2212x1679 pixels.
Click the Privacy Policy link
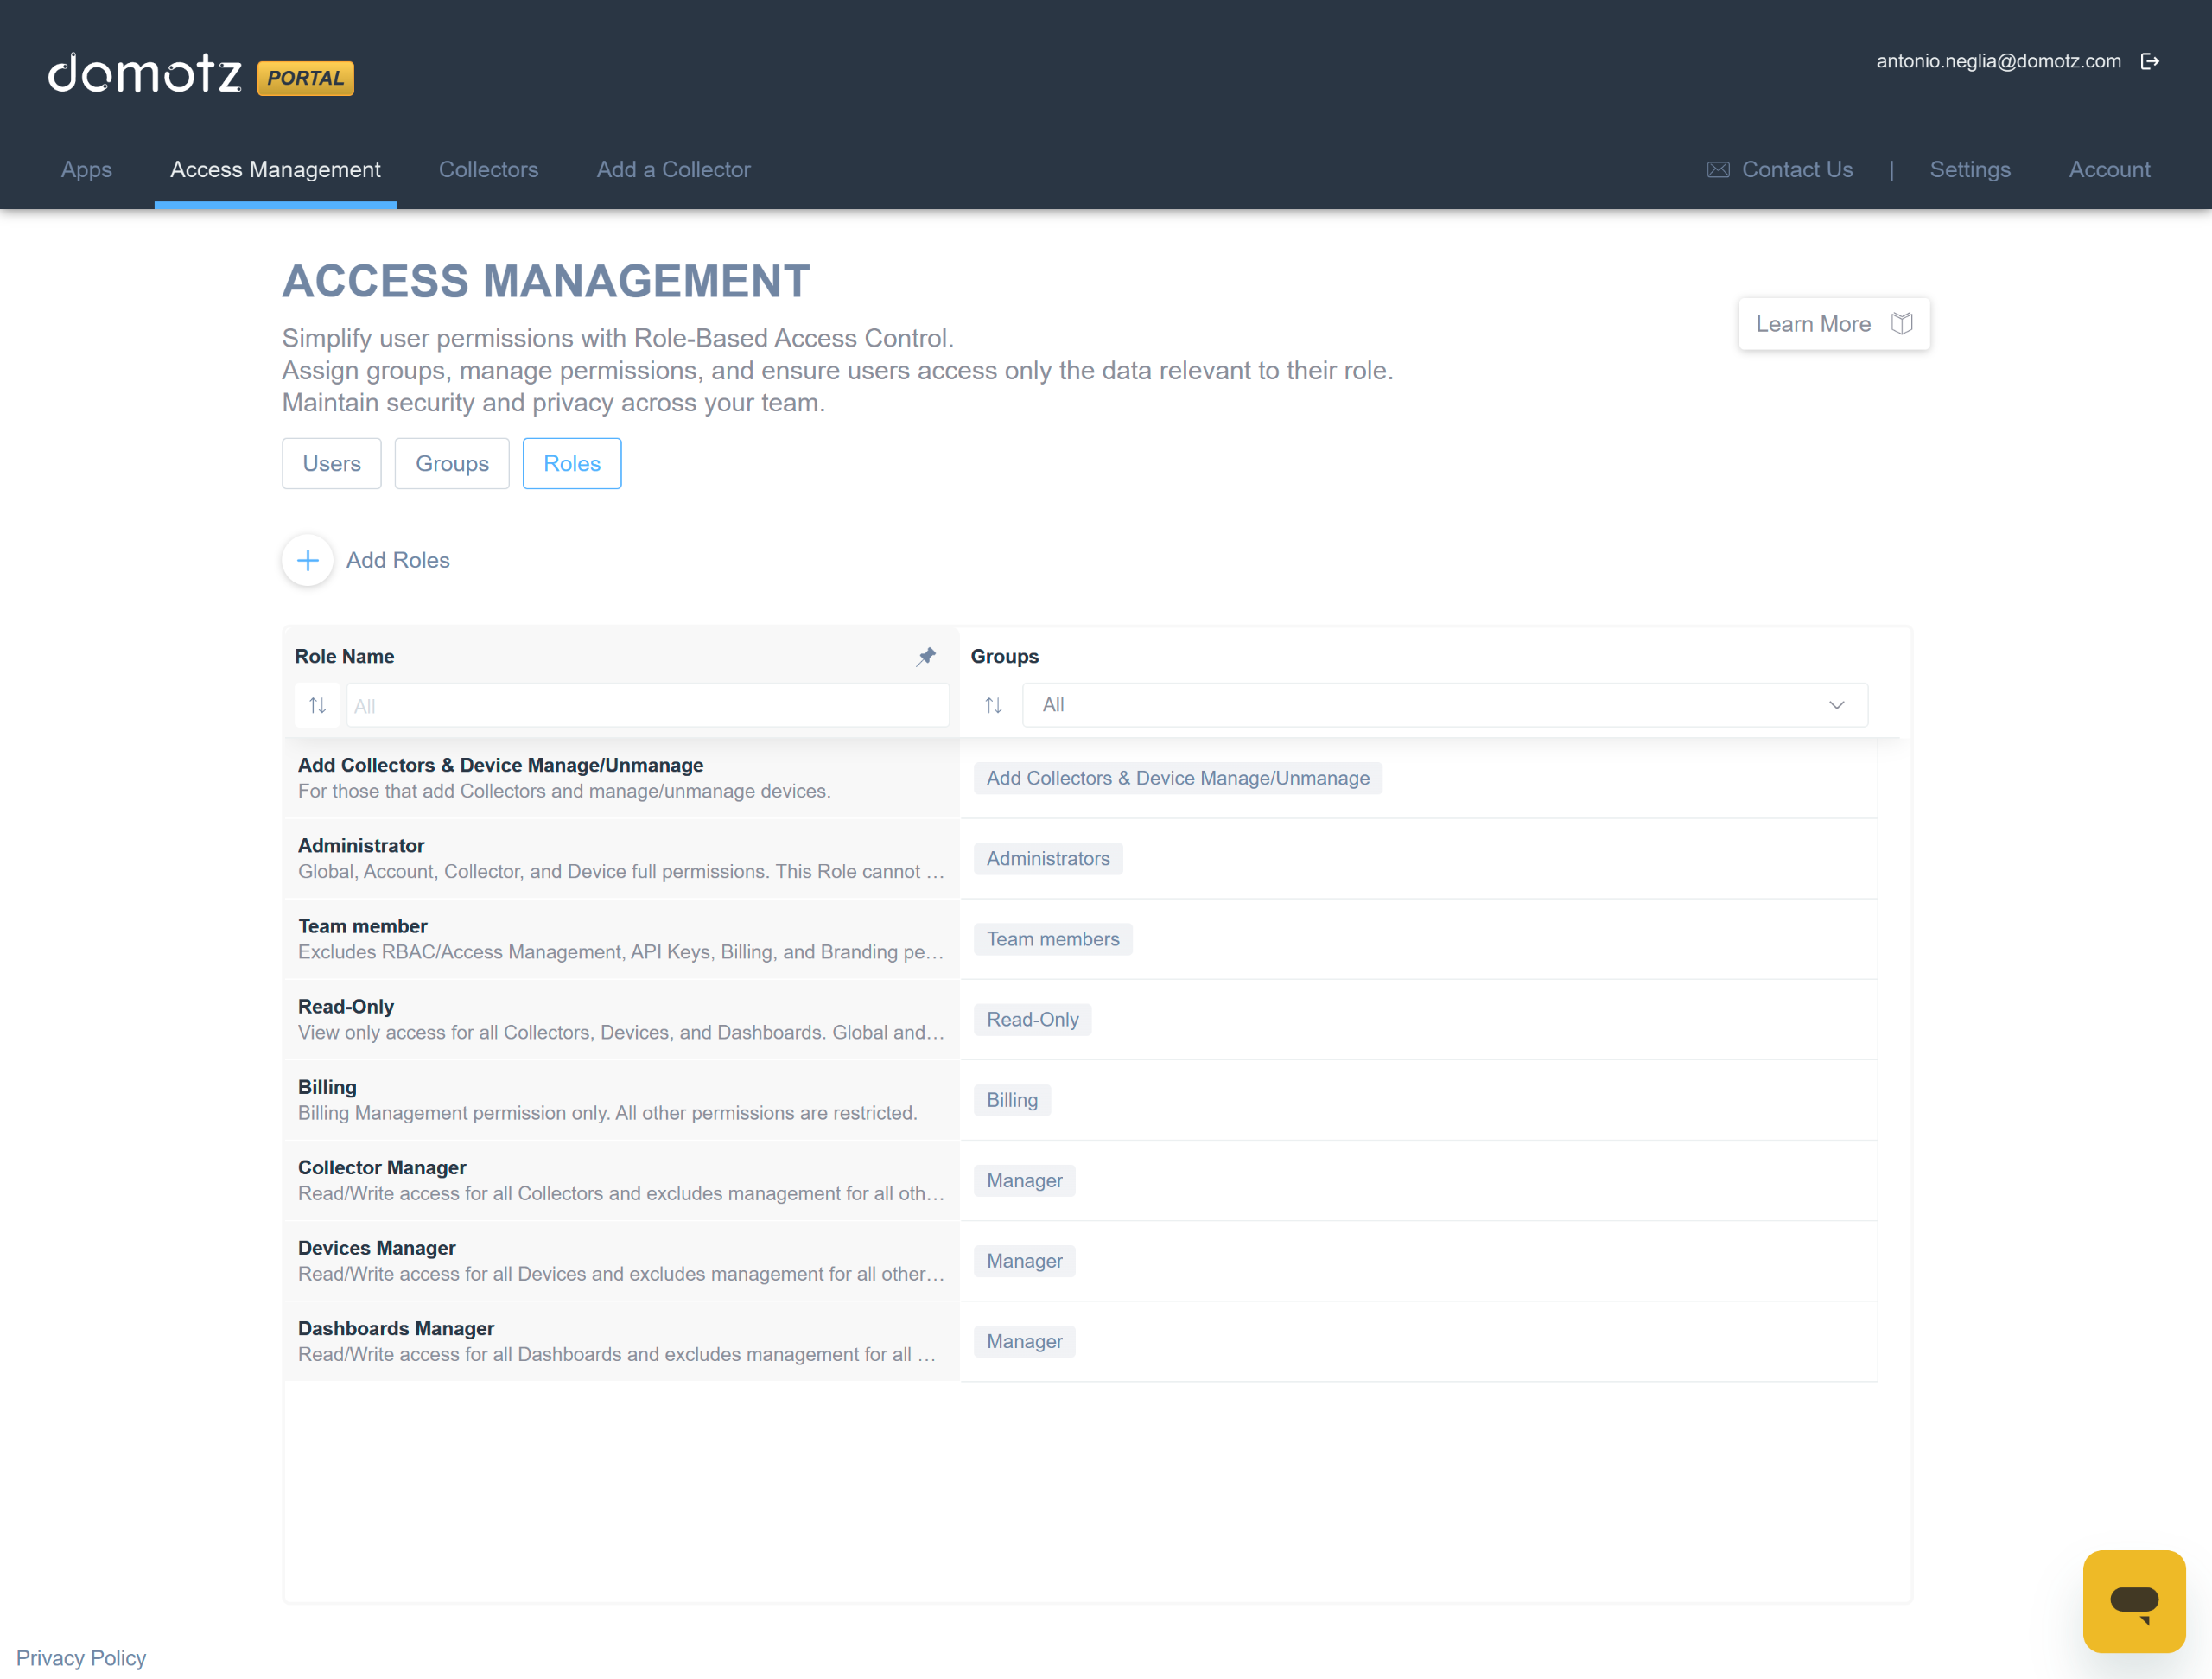[81, 1657]
